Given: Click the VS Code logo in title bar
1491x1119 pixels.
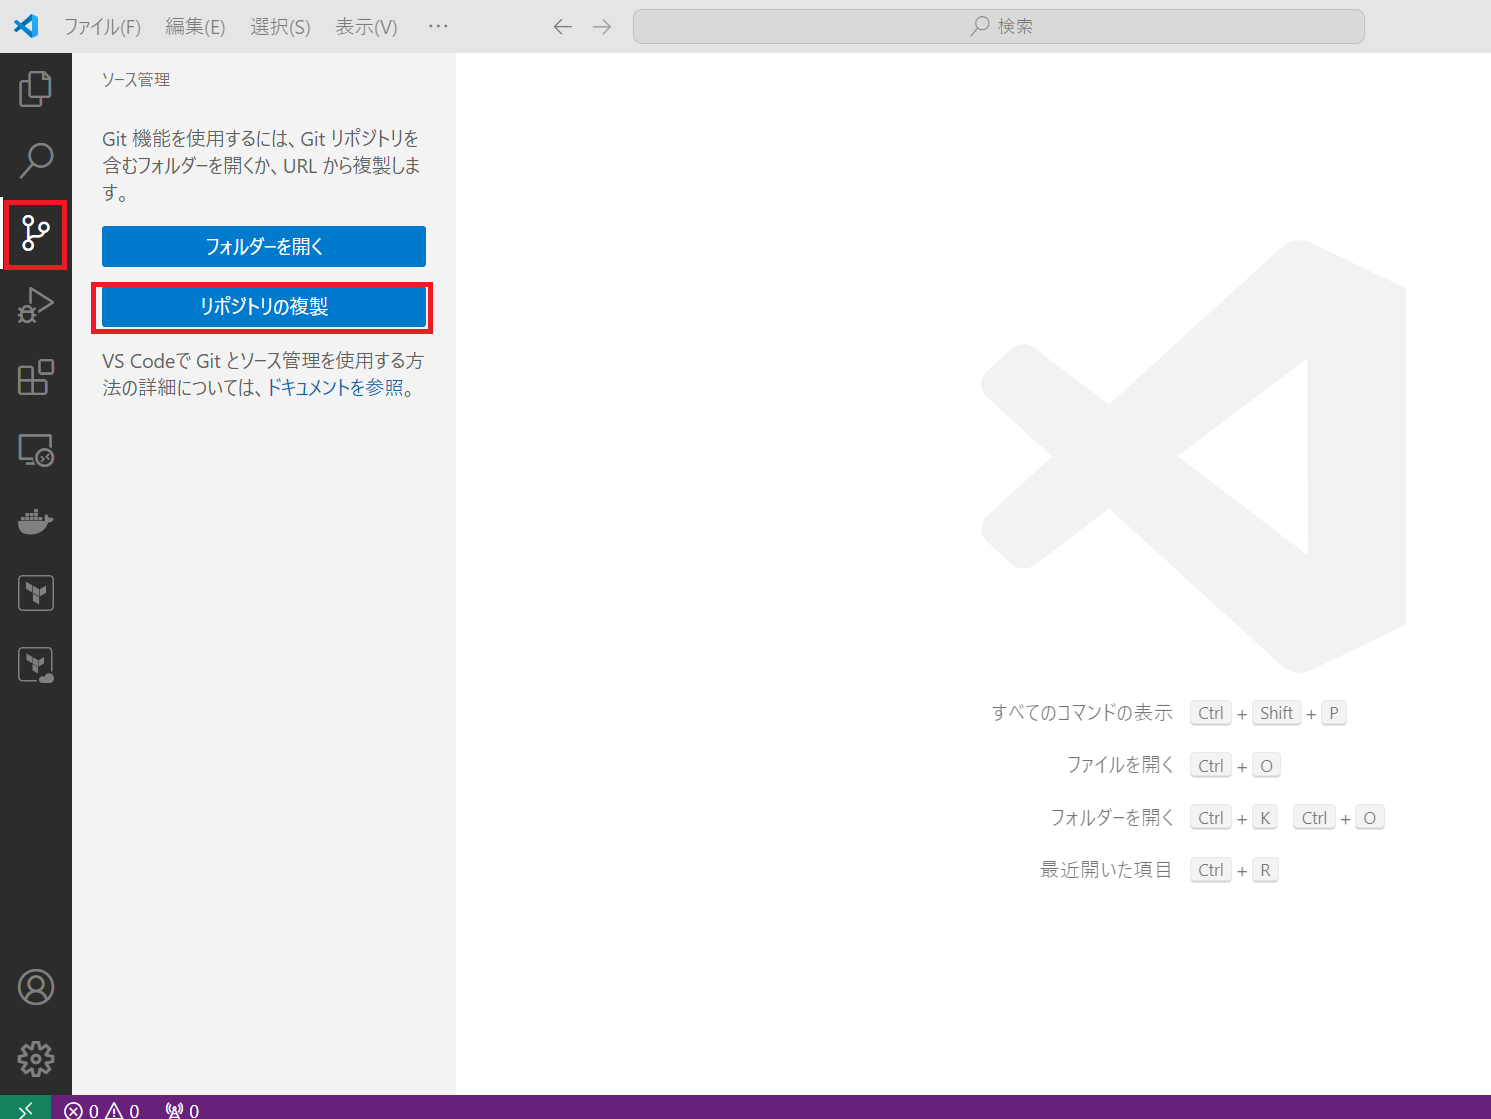Looking at the screenshot, I should tap(27, 26).
